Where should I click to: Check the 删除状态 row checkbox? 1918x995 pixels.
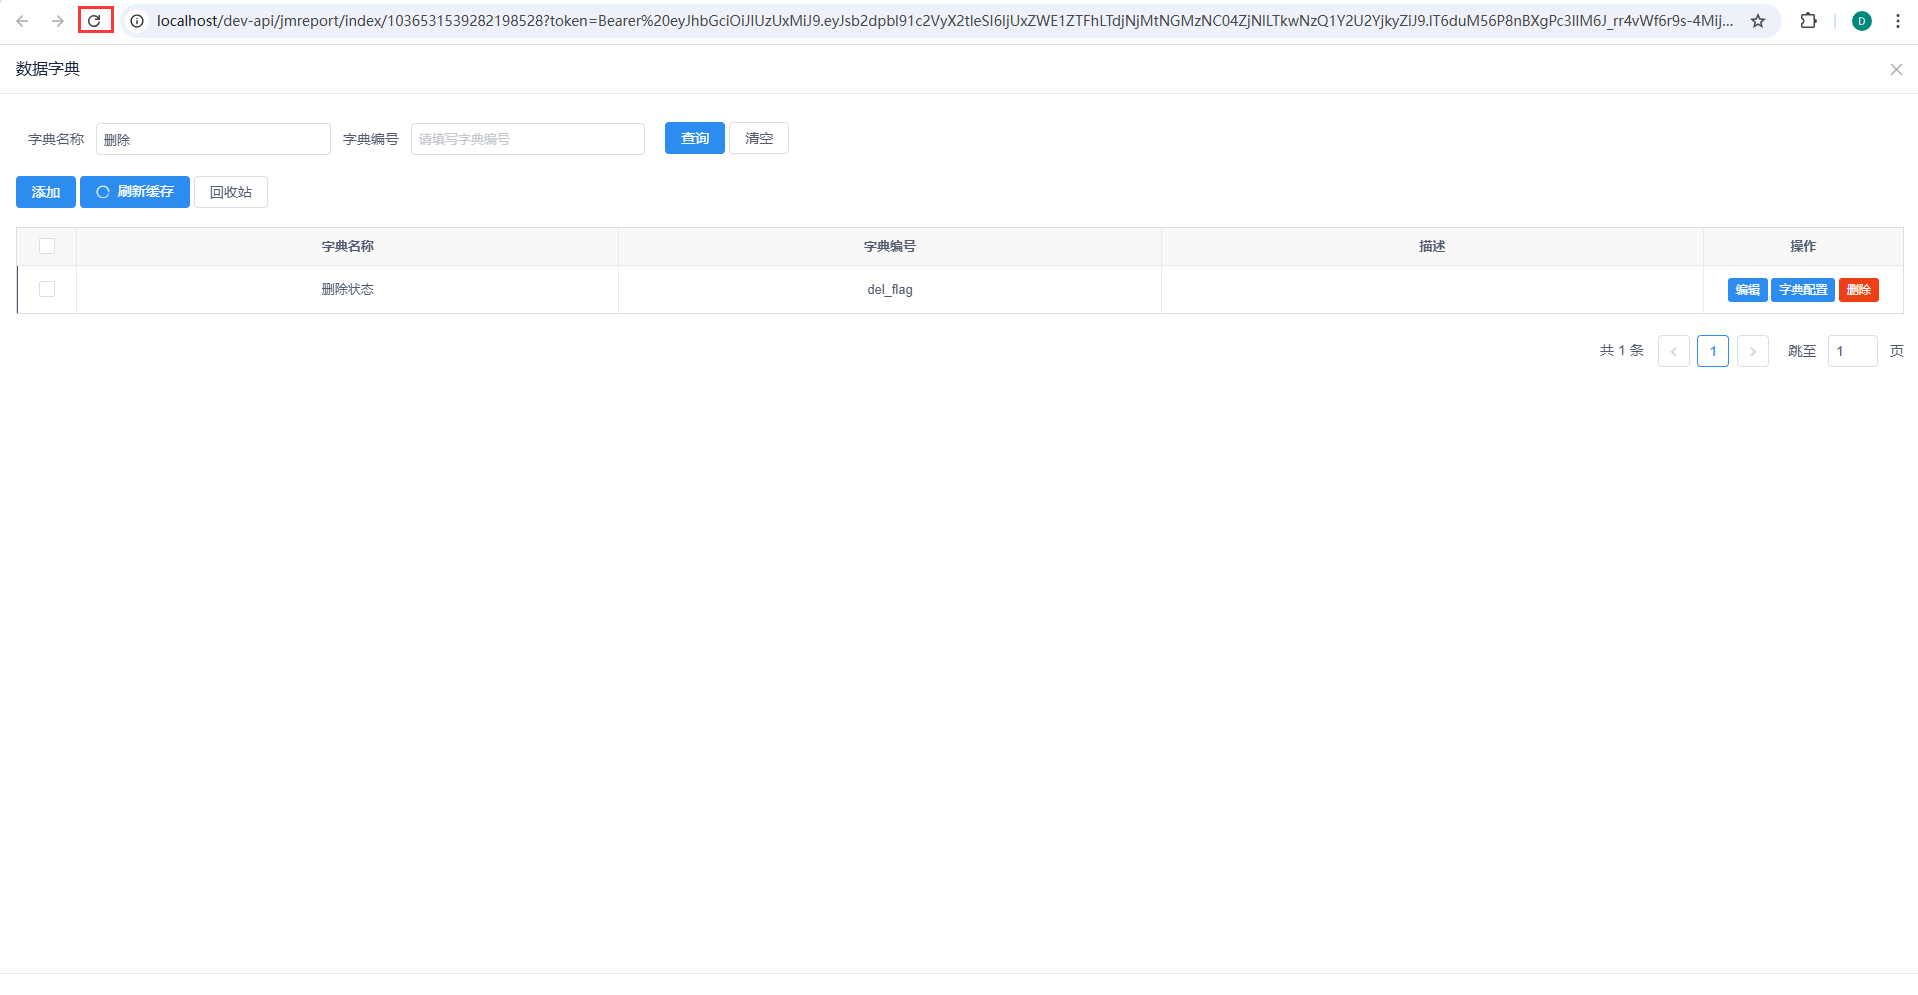47,289
